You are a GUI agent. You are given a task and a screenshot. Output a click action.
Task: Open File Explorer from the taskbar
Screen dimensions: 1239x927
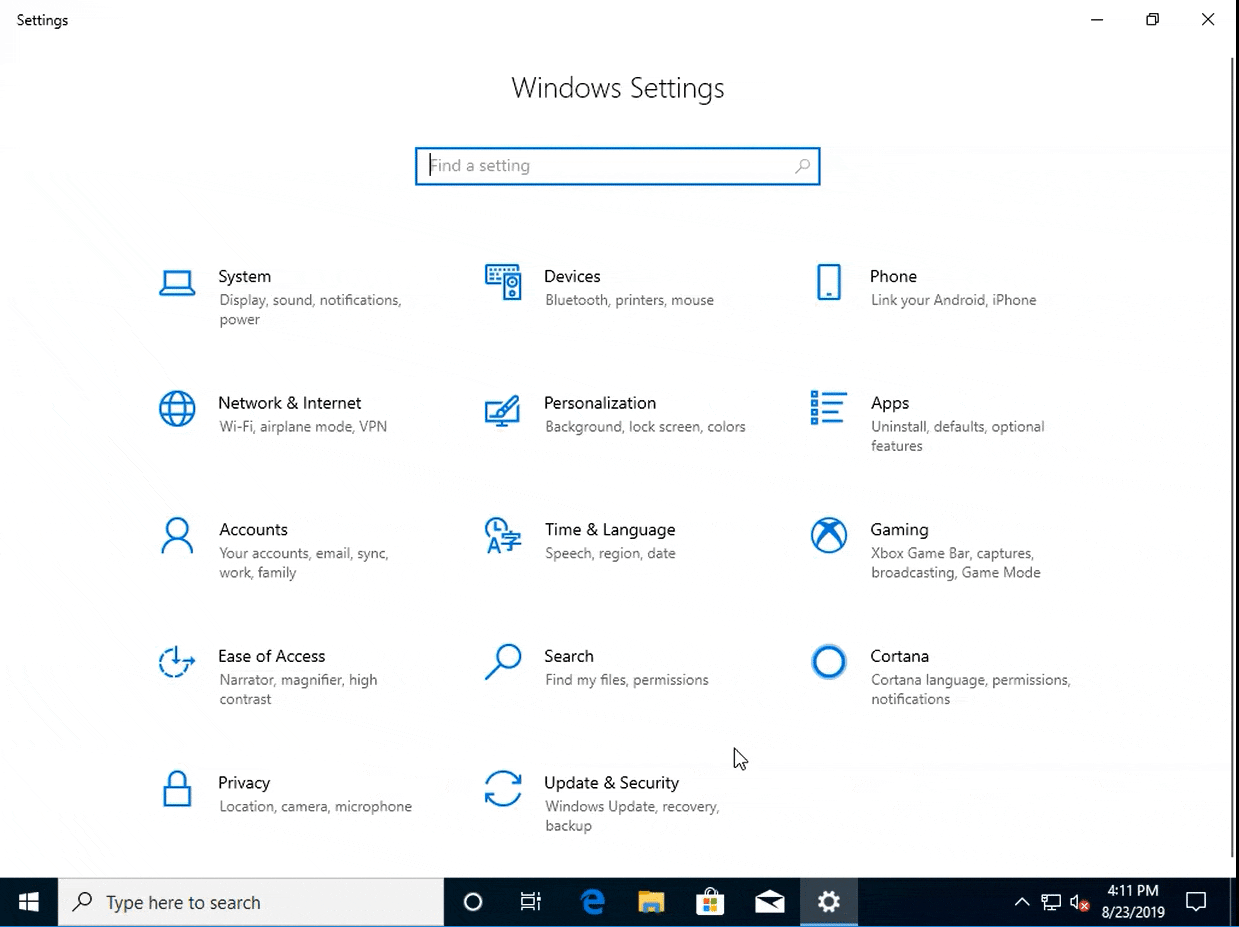[x=651, y=901]
